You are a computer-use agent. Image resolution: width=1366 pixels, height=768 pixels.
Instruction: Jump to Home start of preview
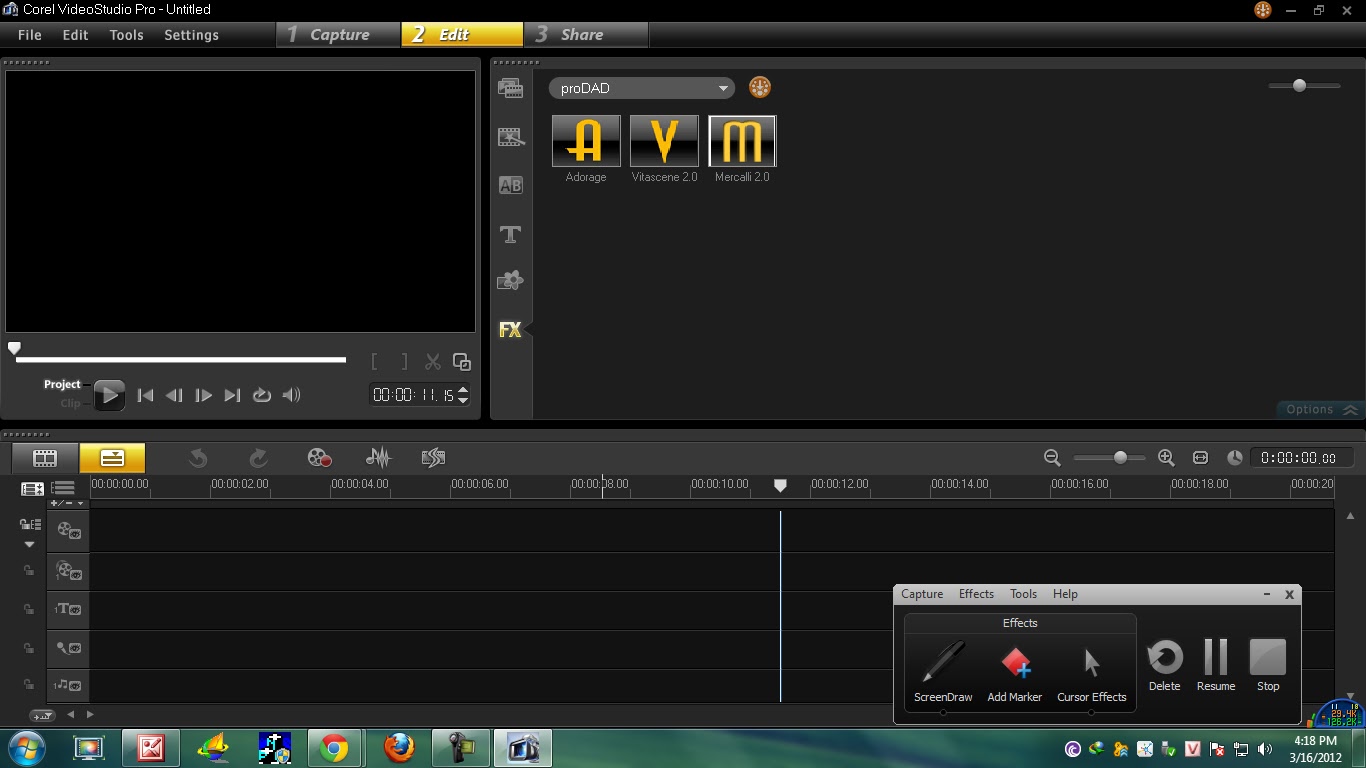pos(145,395)
